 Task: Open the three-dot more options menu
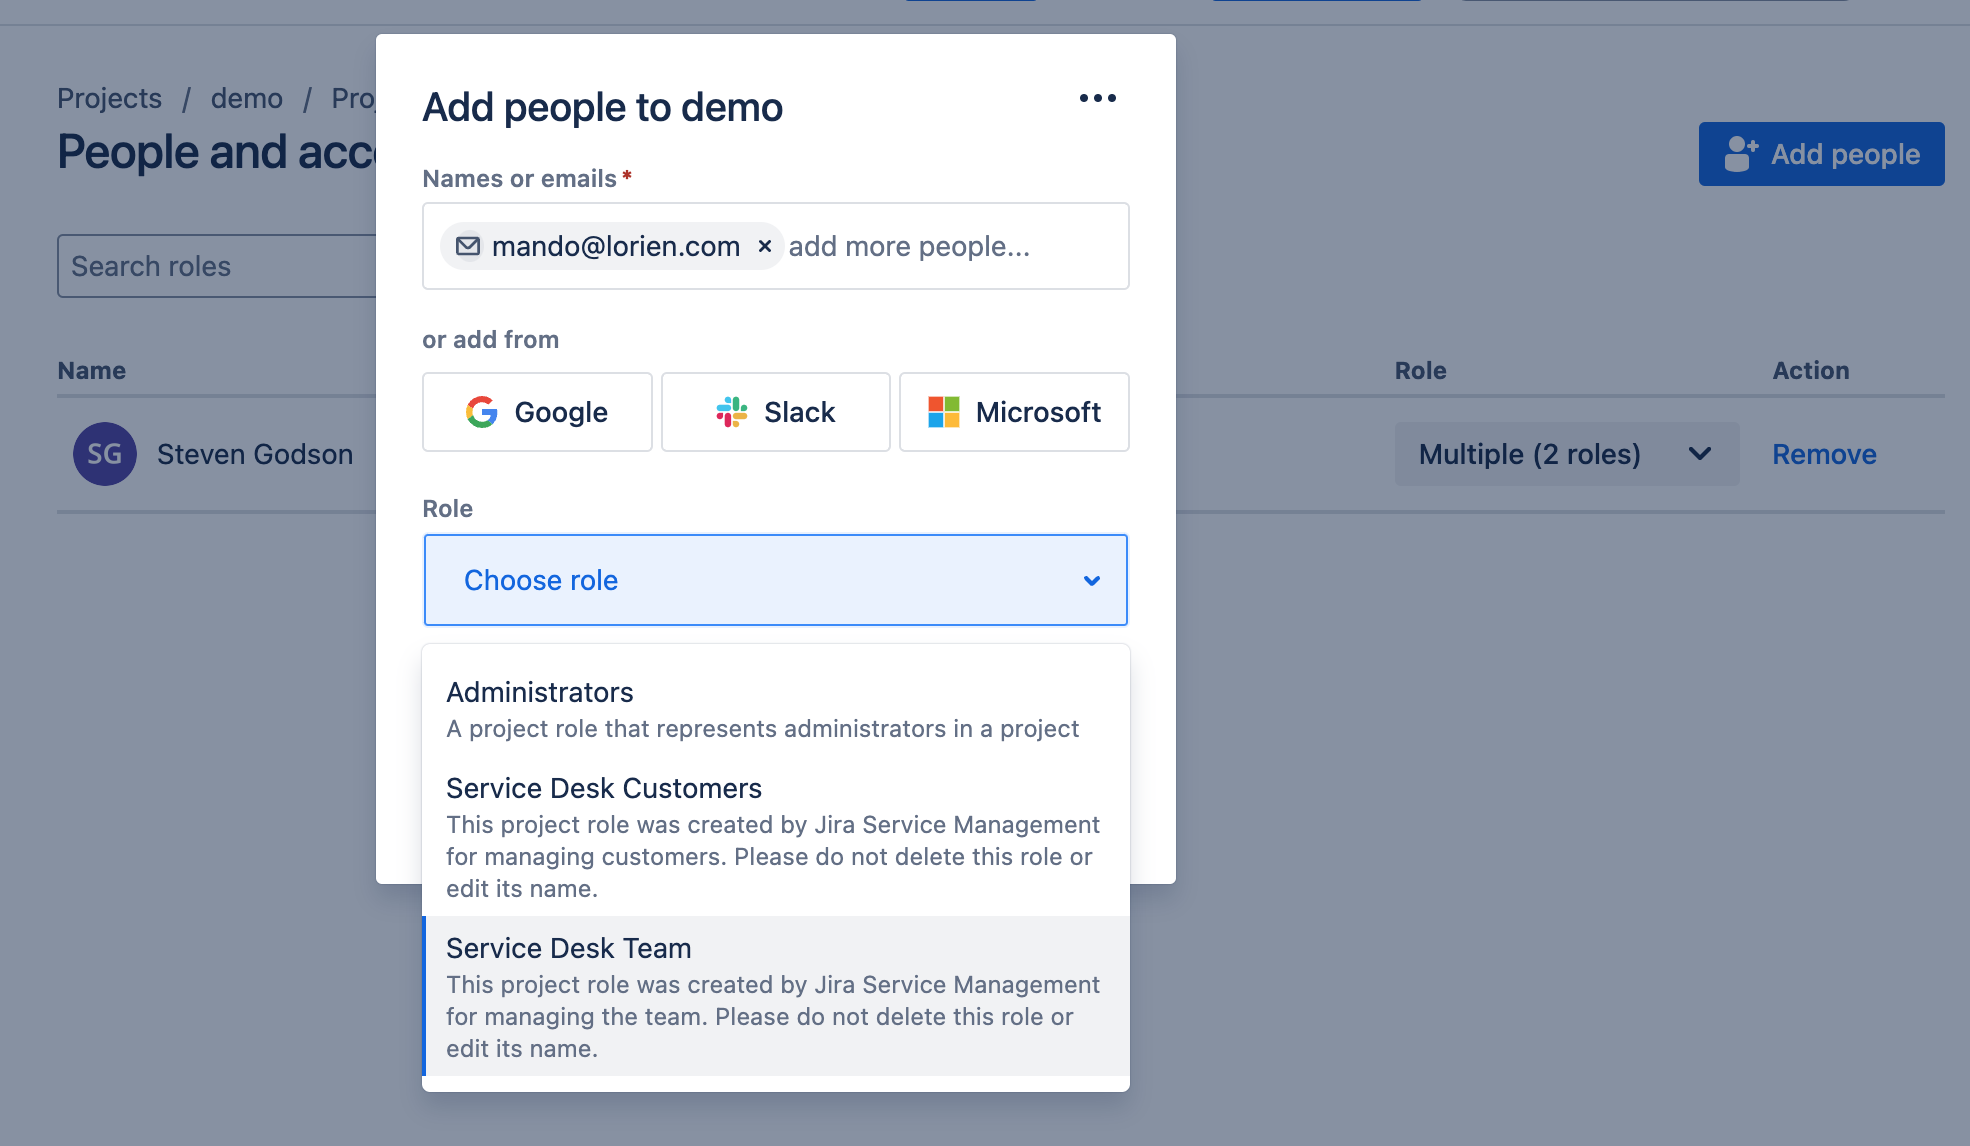1097,98
